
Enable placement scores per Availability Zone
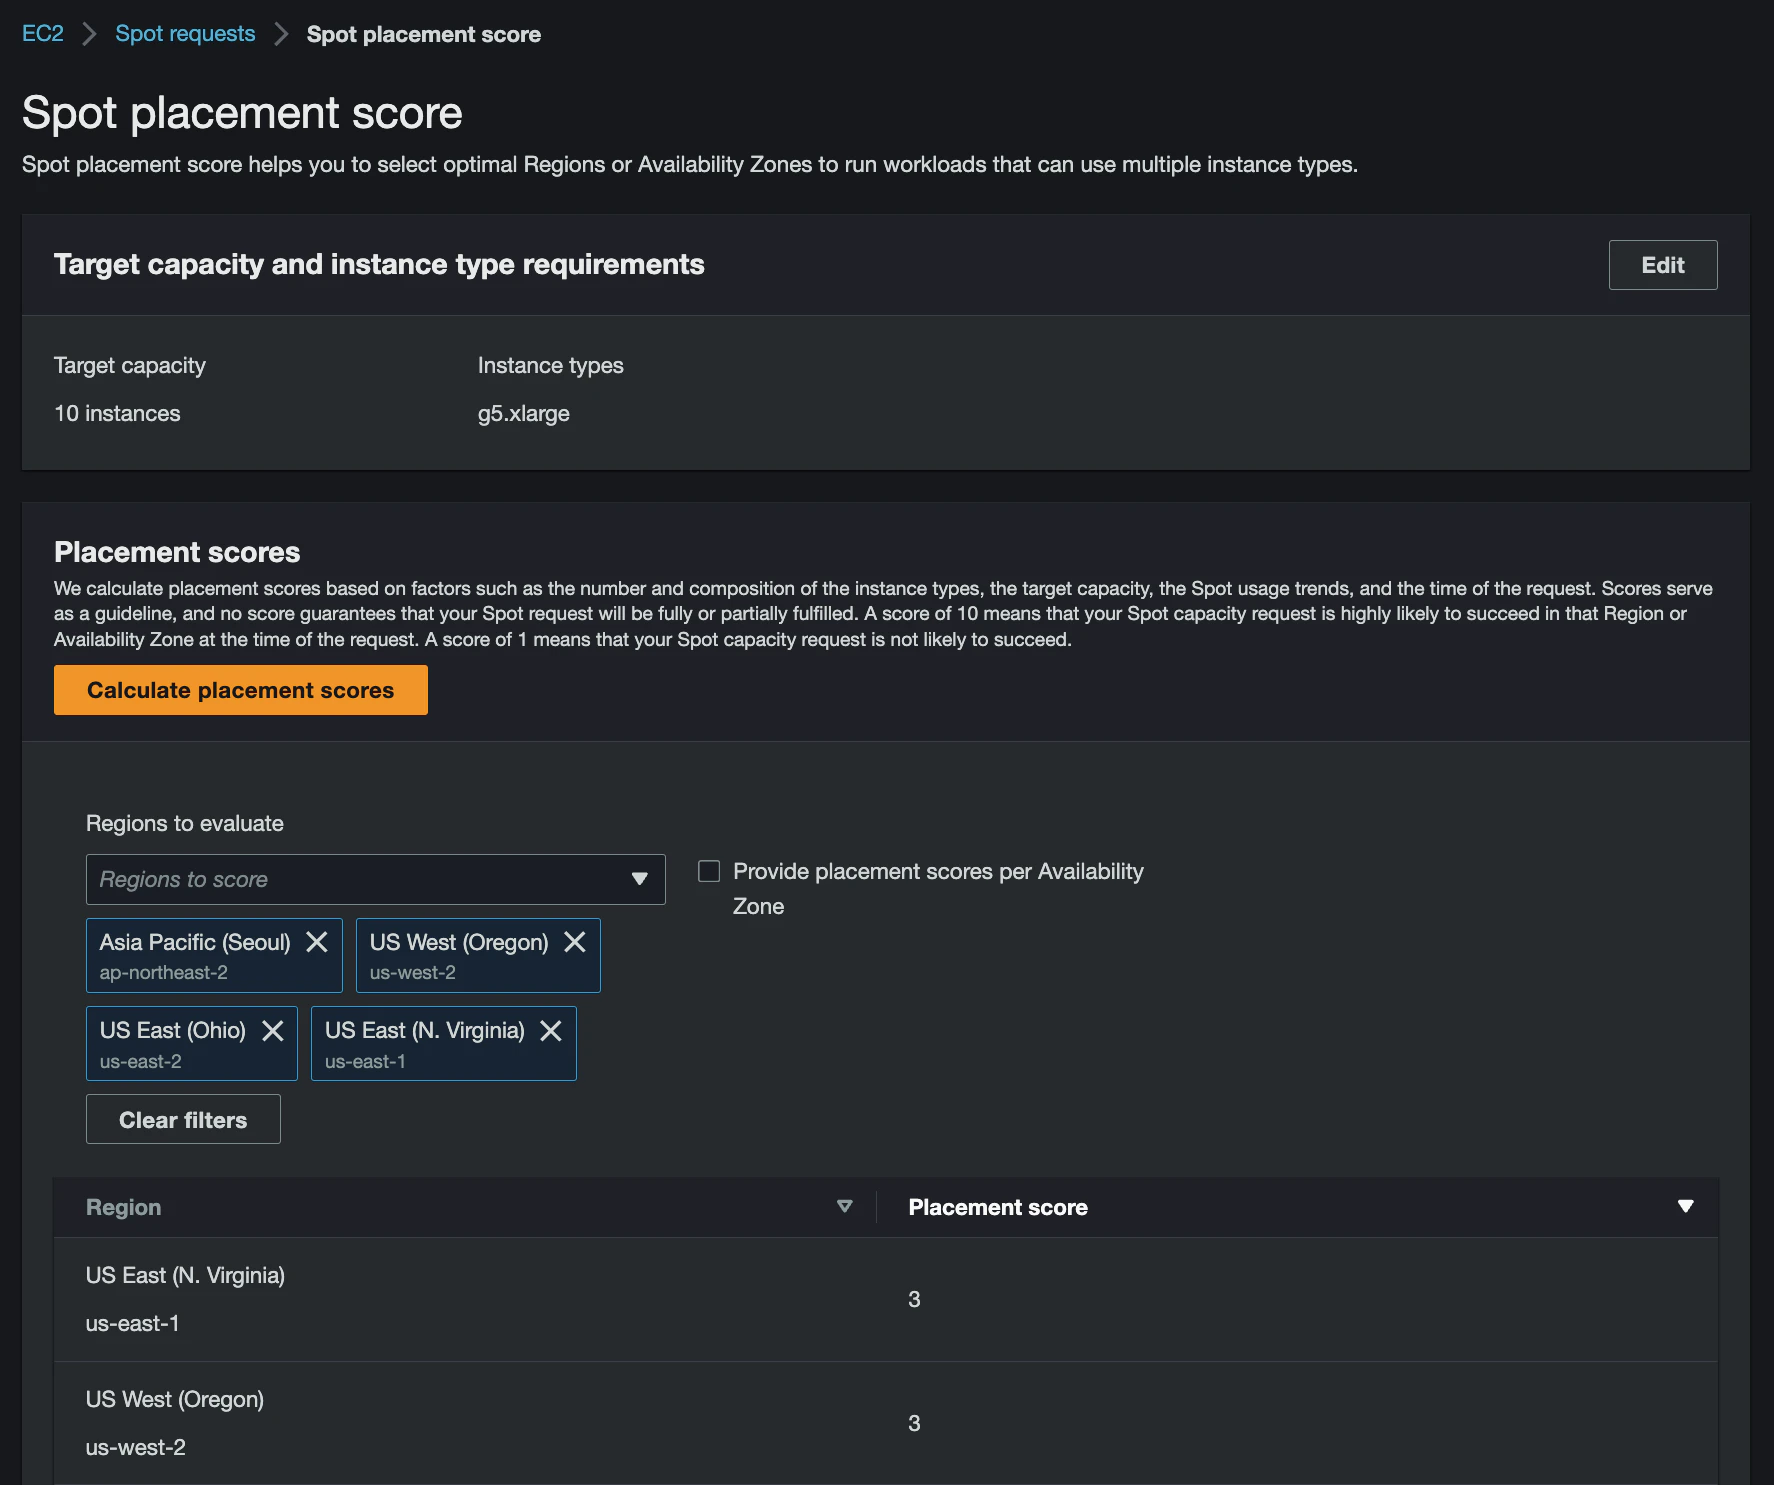(709, 871)
